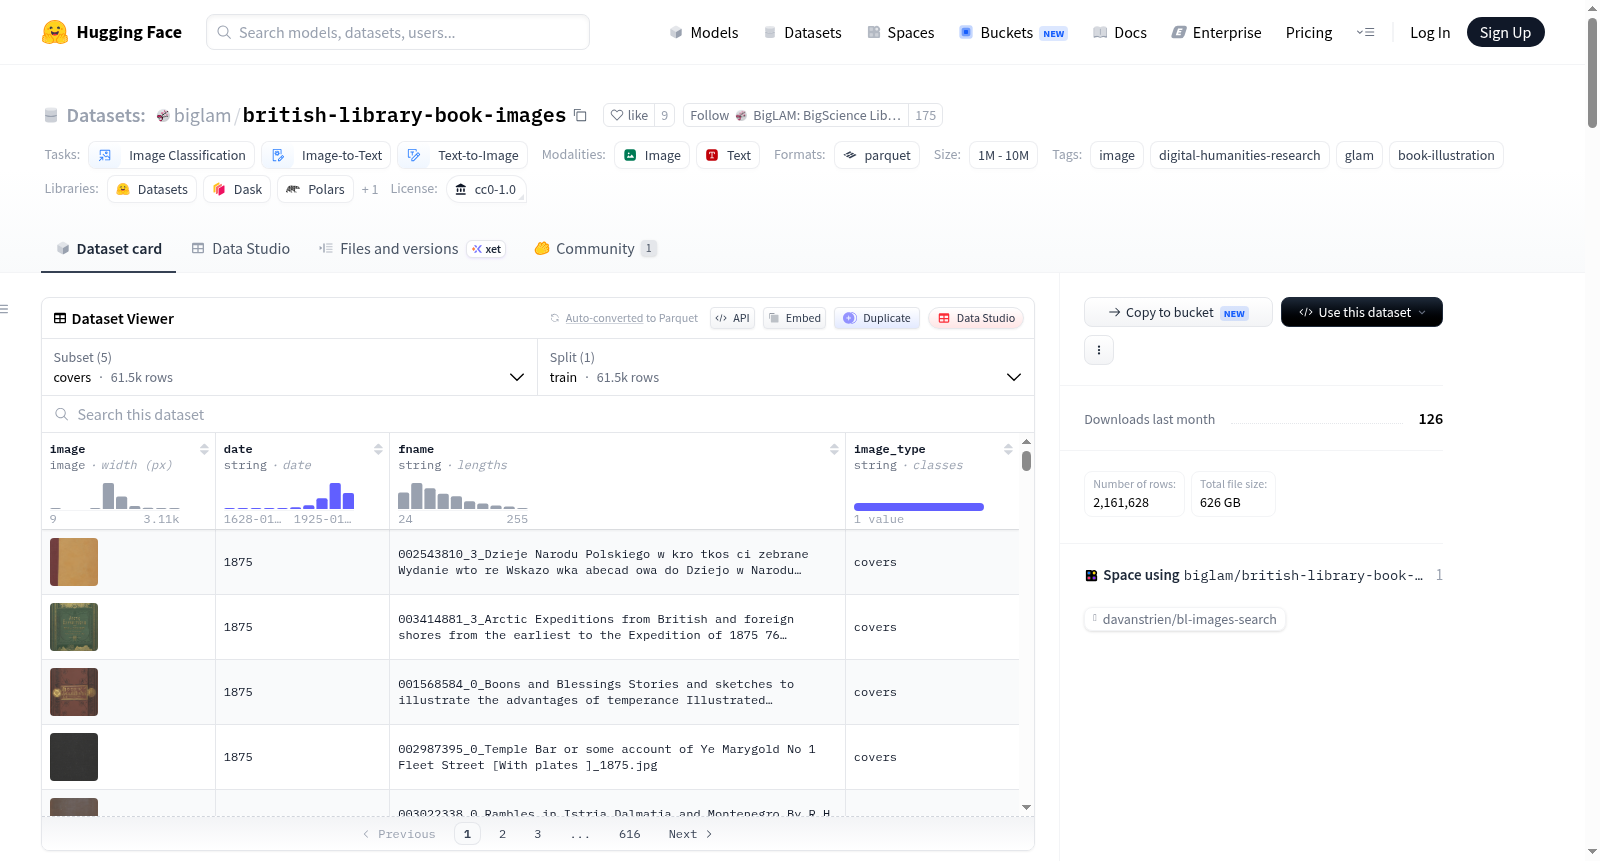Screen dimensions: 1600x861
Task: Click the Image-to-Text task tag
Action: coord(327,155)
